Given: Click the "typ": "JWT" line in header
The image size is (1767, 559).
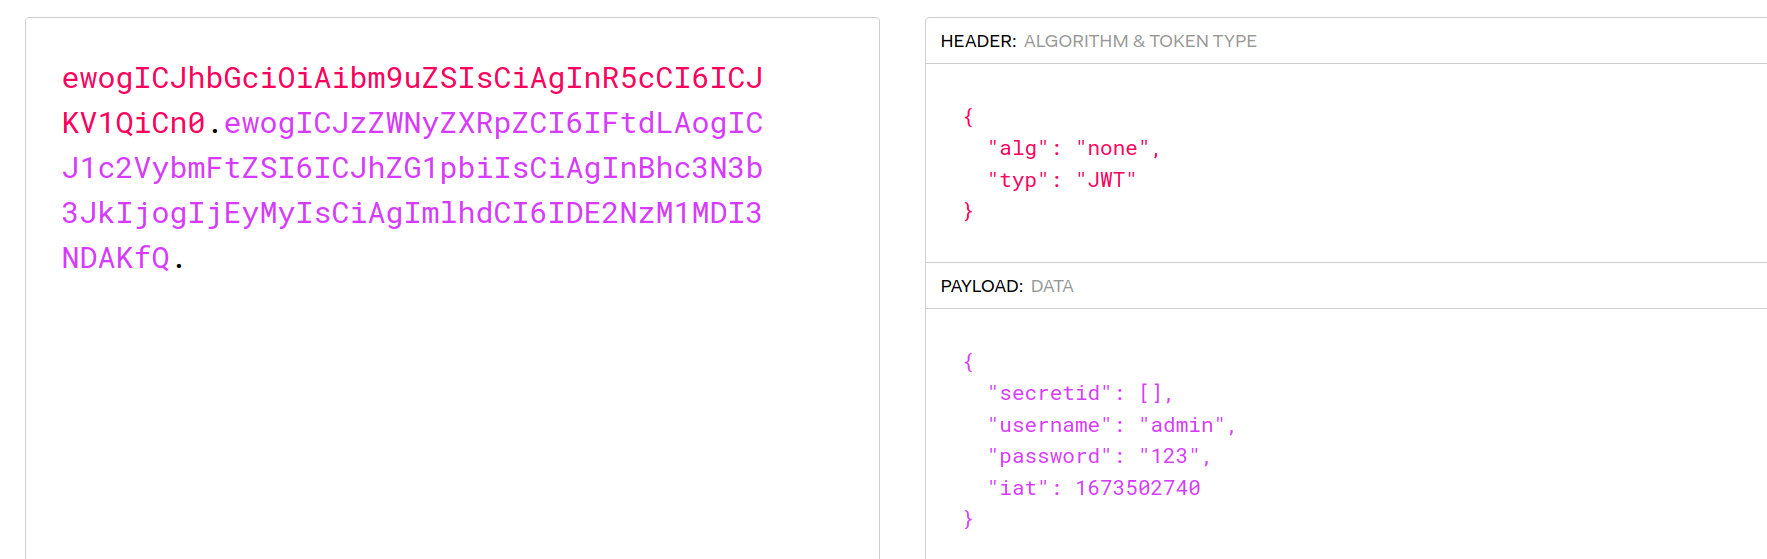Looking at the screenshot, I should click(x=1061, y=181).
